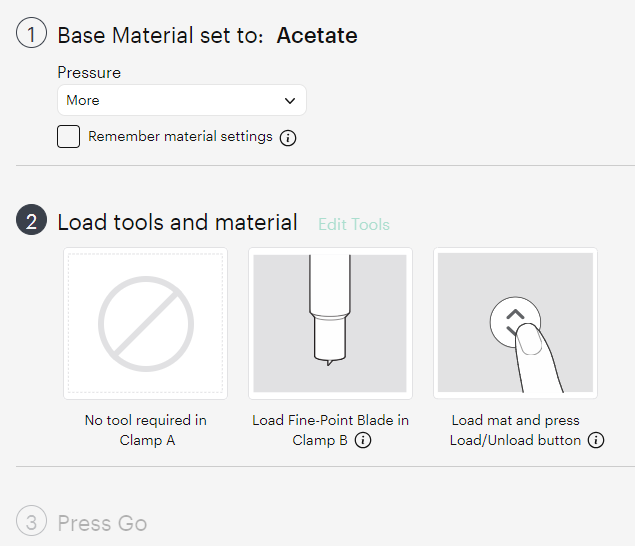This screenshot has height=546, width=635.
Task: Enable Remember material settings checkbox
Action: coord(69,137)
